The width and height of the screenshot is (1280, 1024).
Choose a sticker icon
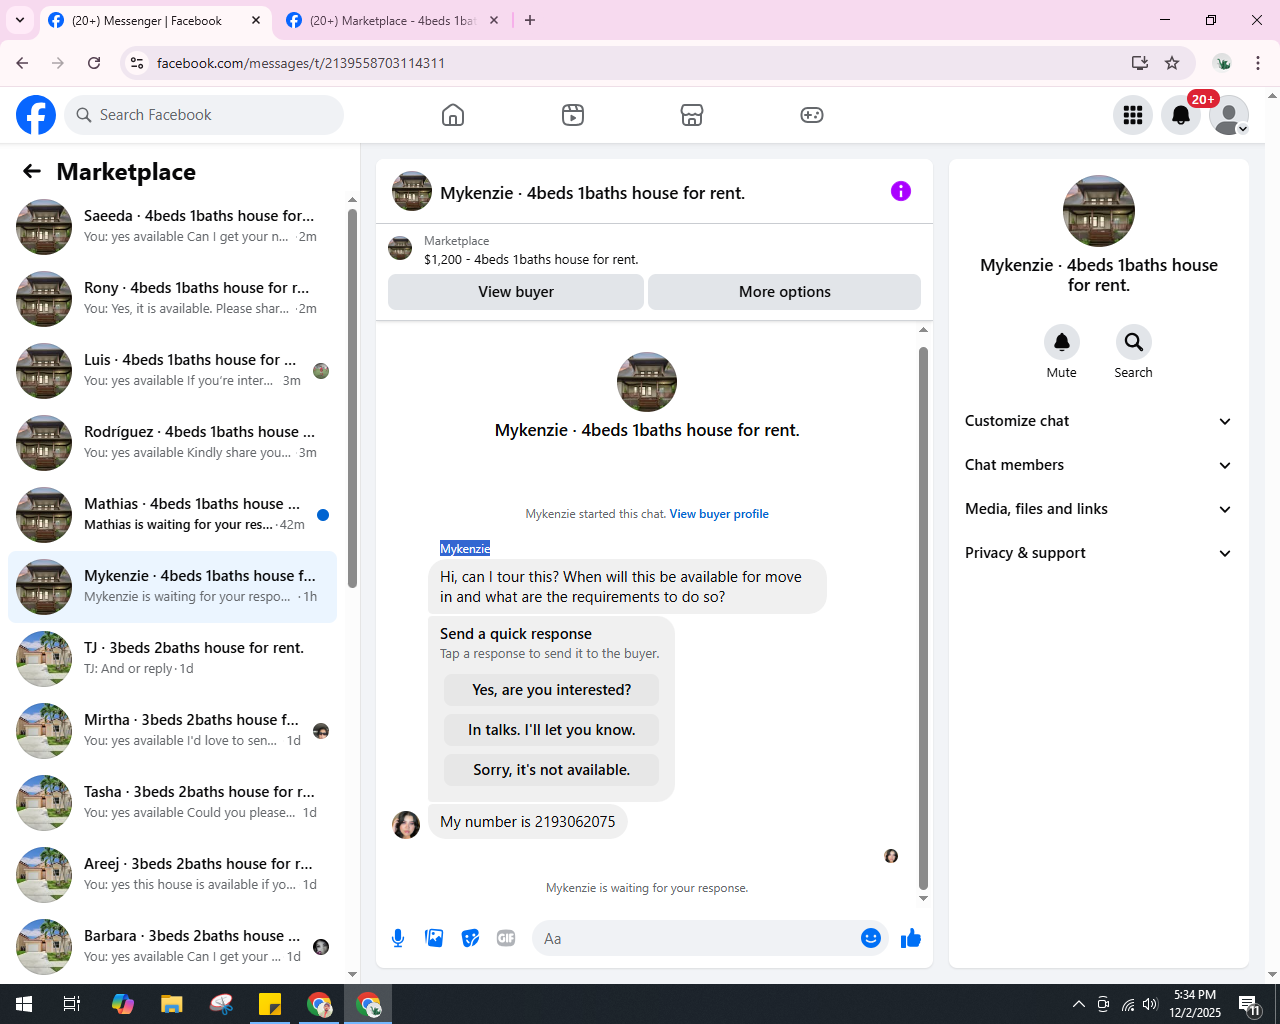470,938
